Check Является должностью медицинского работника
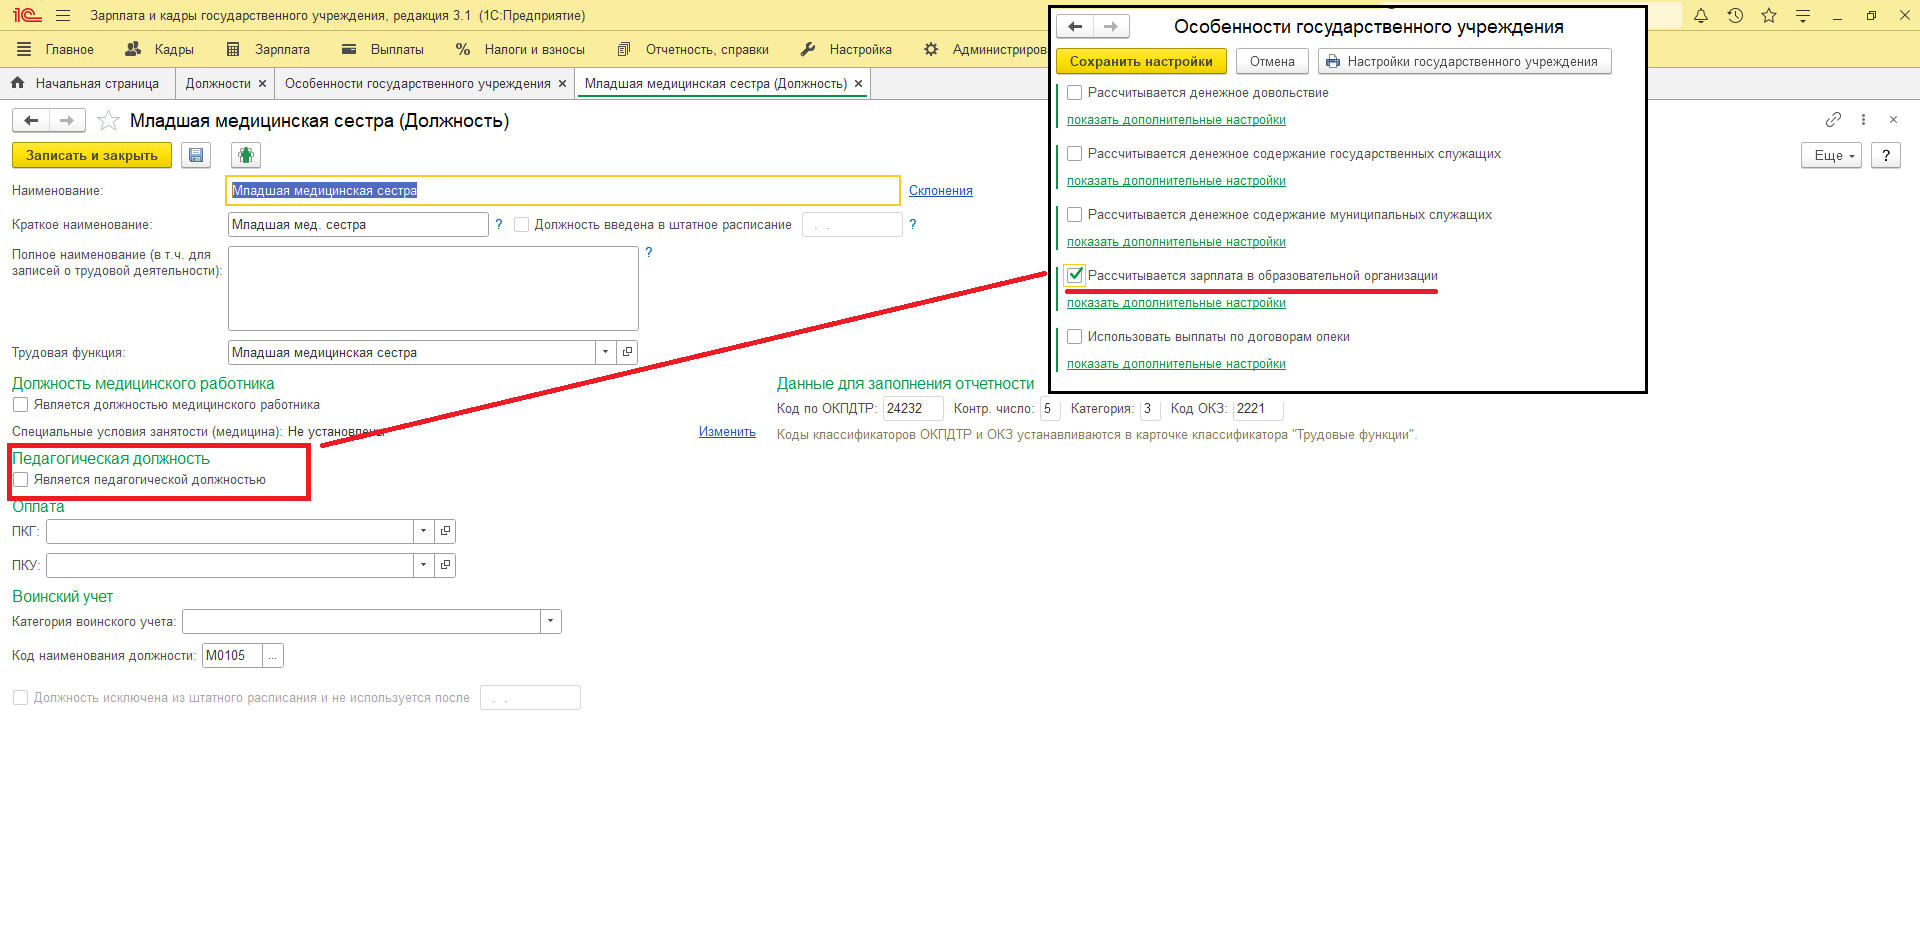The width and height of the screenshot is (1920, 942). pos(20,405)
